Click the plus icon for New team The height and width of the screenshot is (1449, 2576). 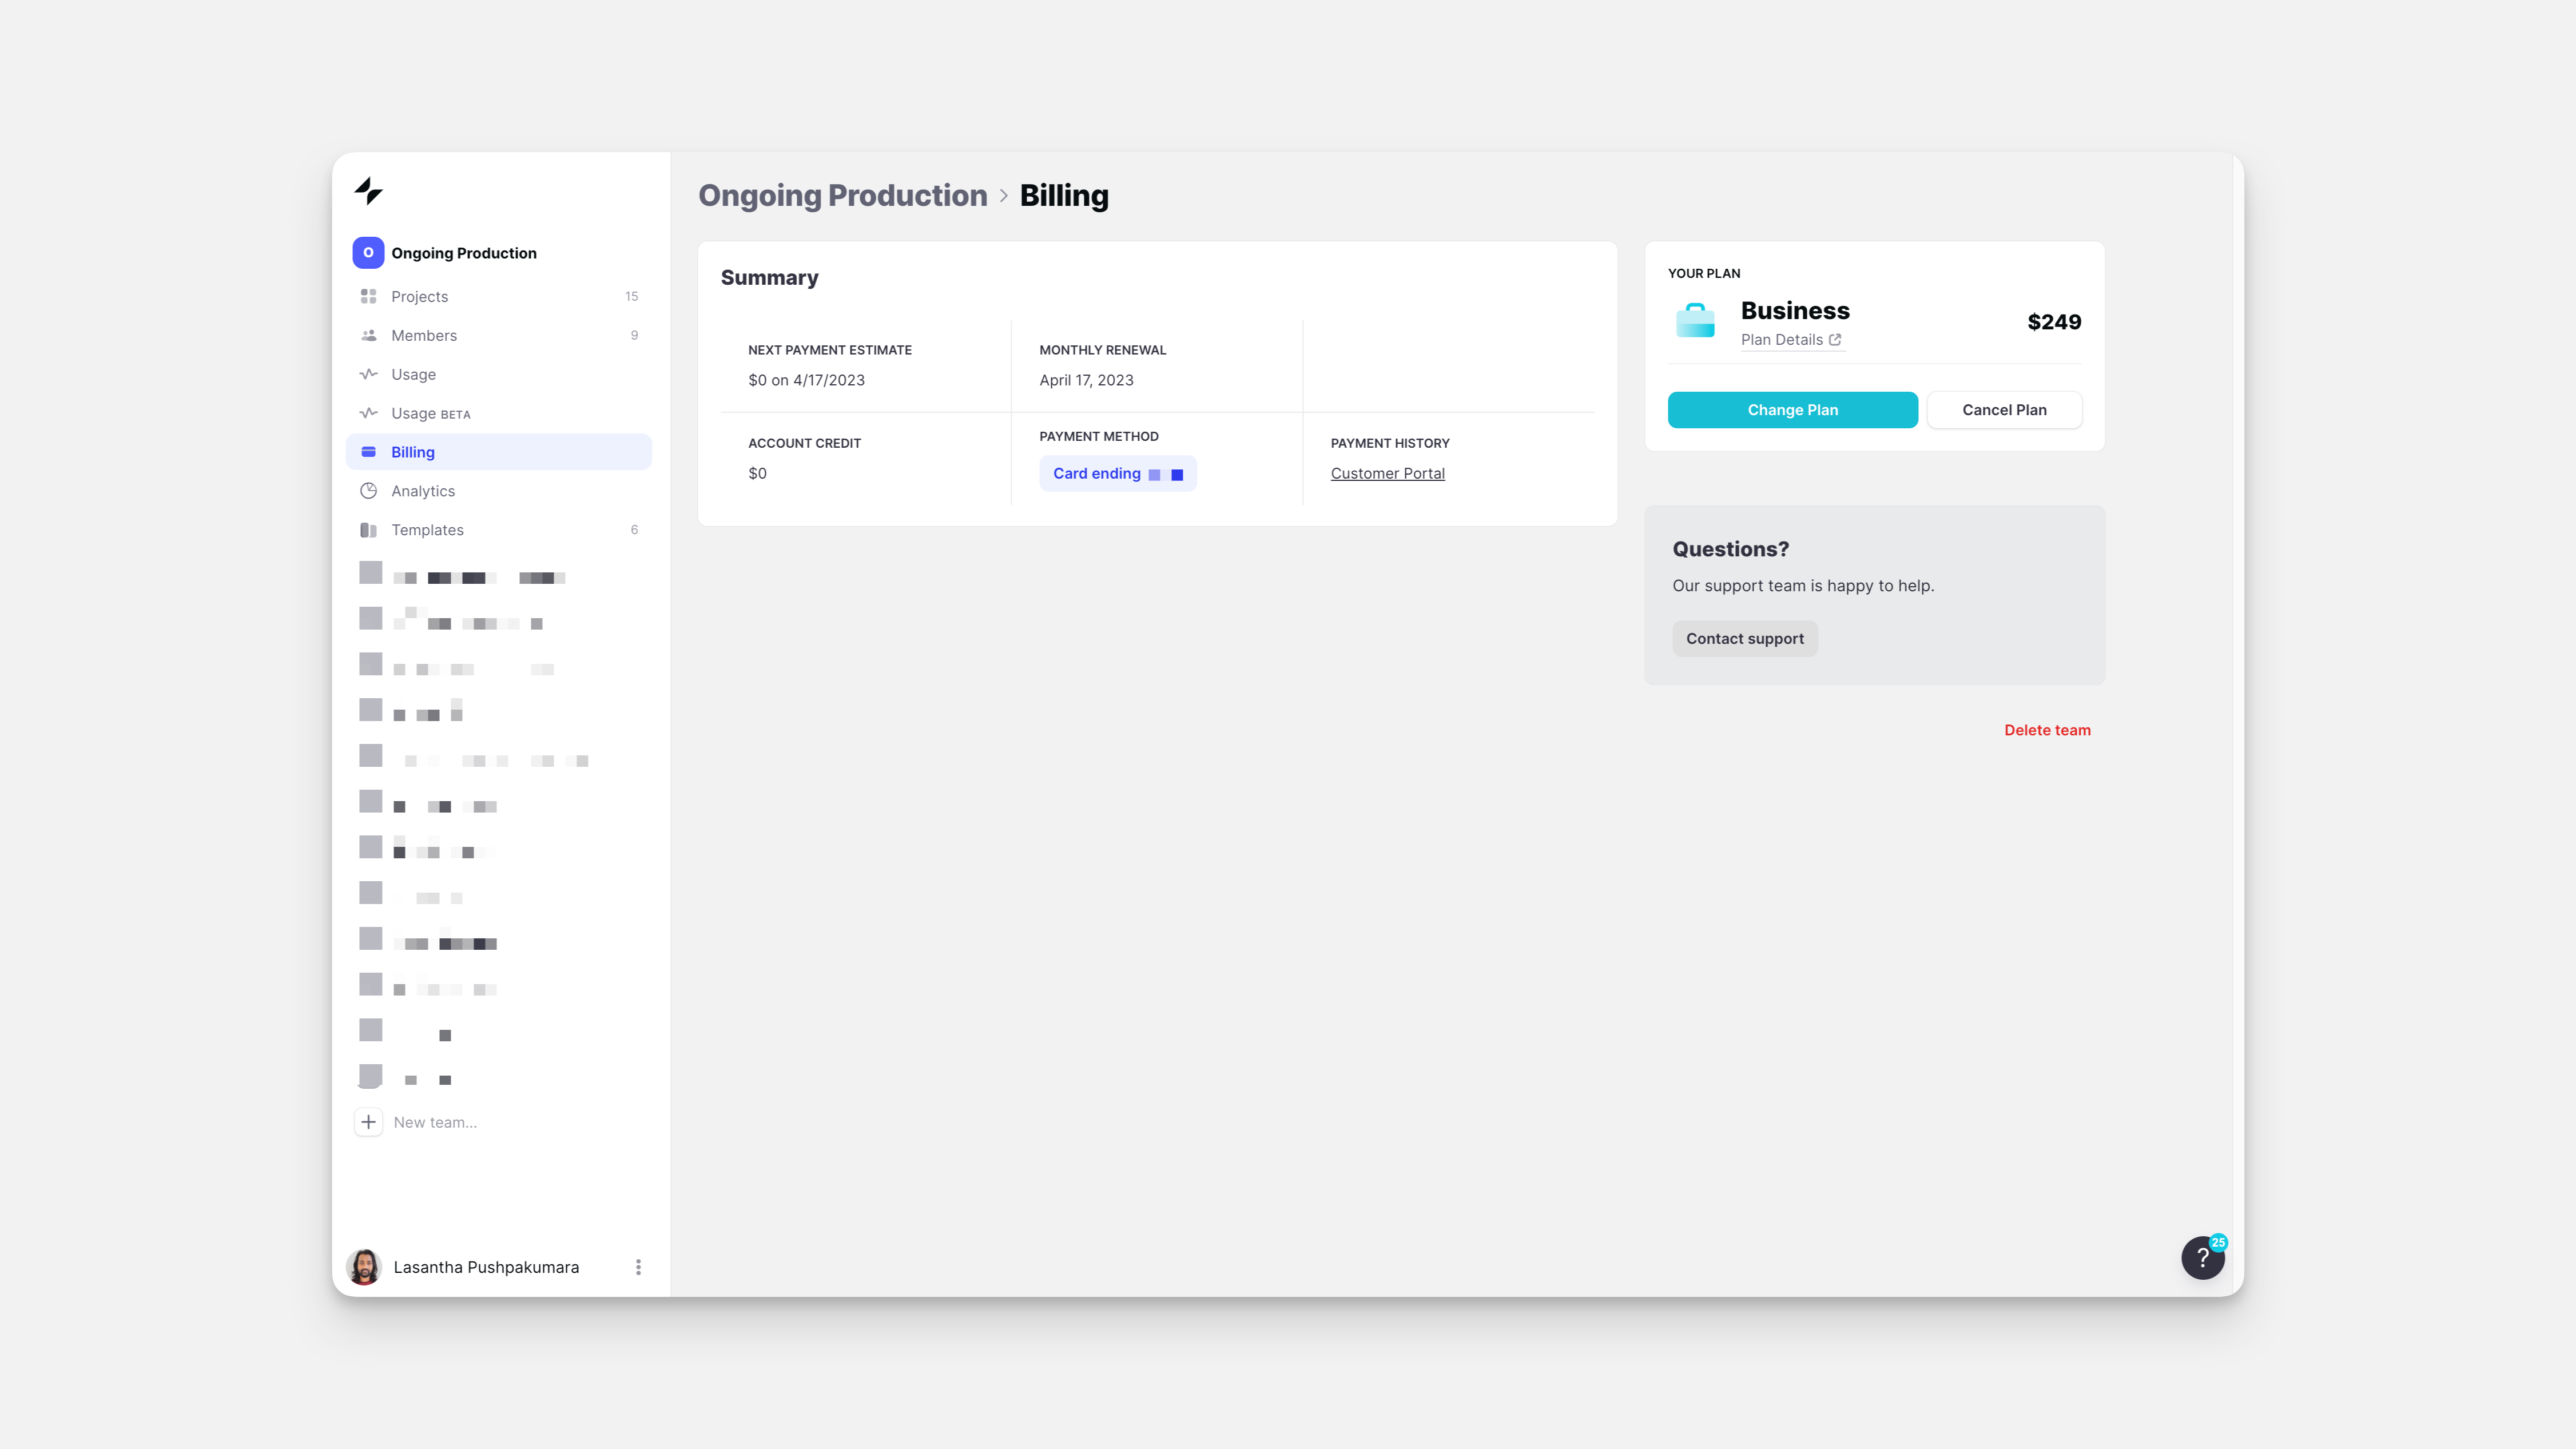pyautogui.click(x=368, y=1122)
